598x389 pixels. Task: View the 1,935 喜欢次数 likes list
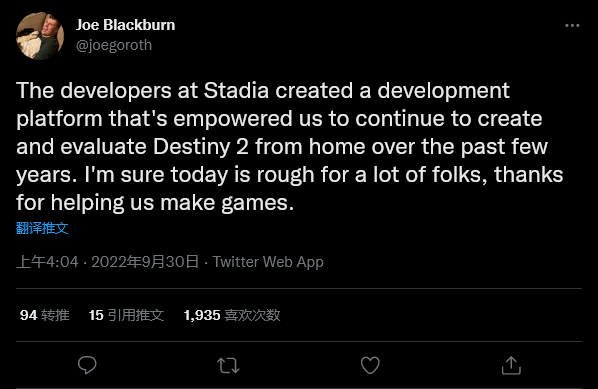(232, 315)
